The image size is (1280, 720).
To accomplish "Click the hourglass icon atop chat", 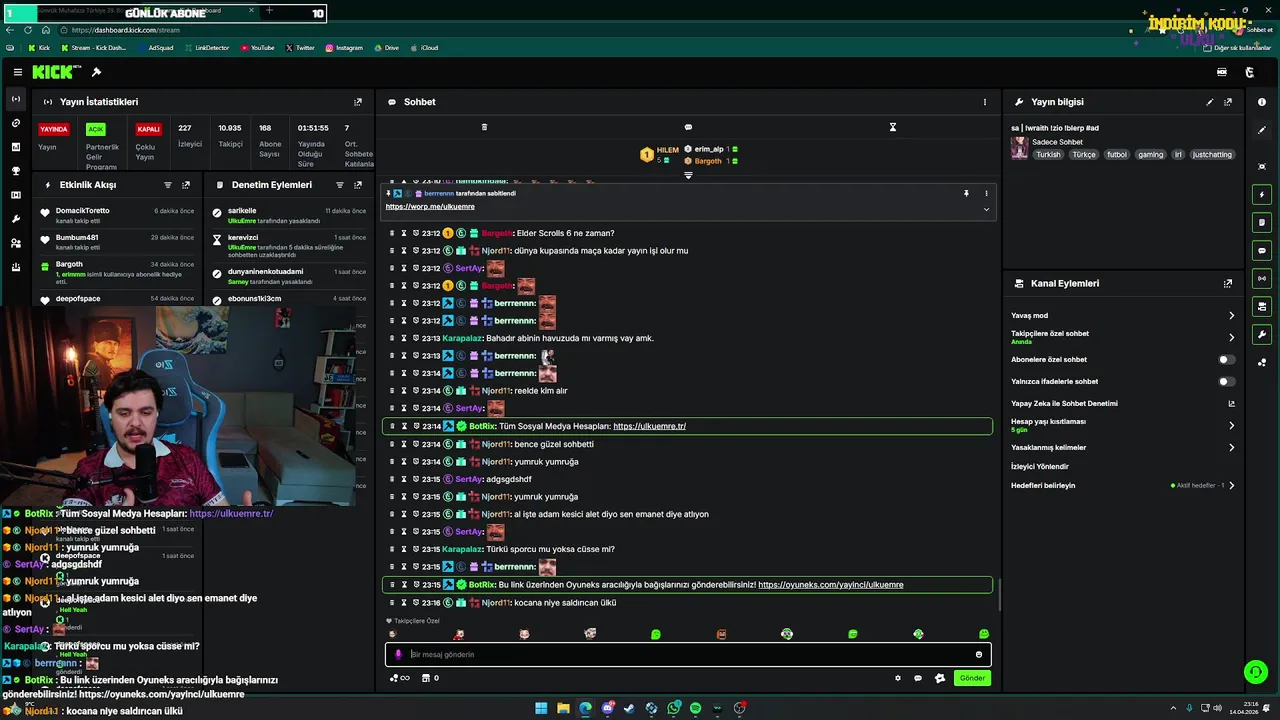I will (893, 127).
